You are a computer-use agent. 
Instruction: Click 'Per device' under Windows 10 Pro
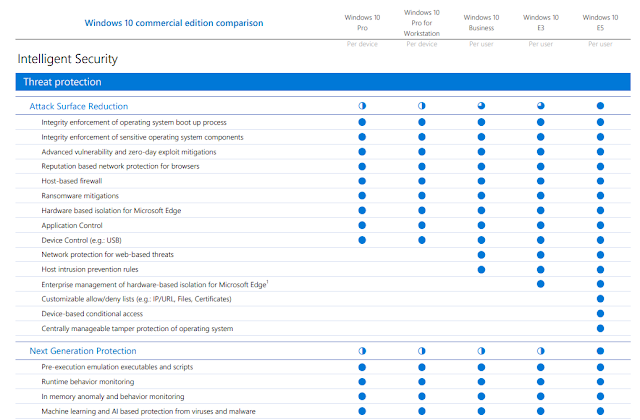coord(362,44)
